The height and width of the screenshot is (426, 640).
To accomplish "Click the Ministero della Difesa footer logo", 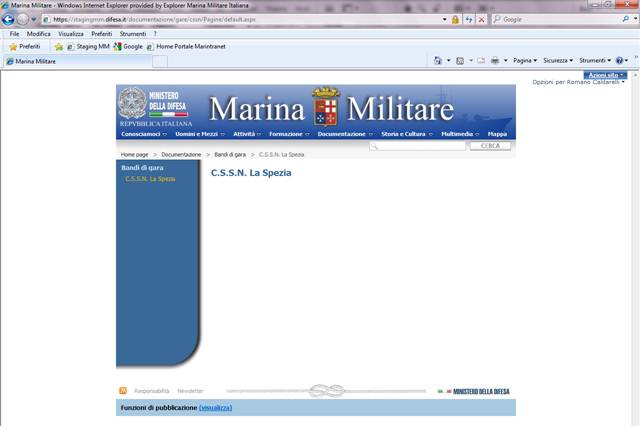I will click(473, 391).
